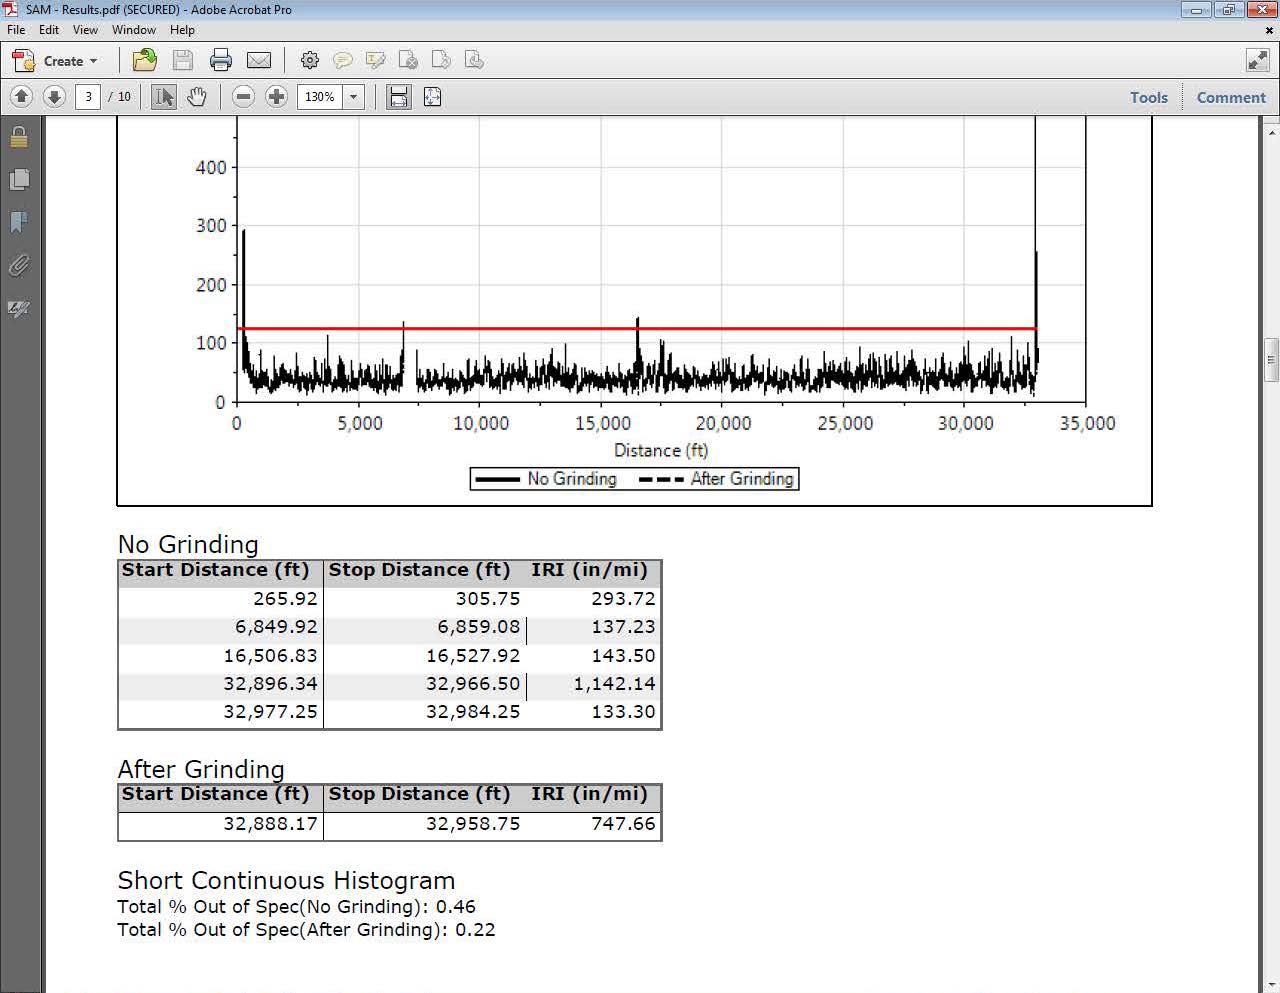The width and height of the screenshot is (1280, 993).
Task: Click the After Grinding table heading above 32,888.17
Action: coord(201,769)
